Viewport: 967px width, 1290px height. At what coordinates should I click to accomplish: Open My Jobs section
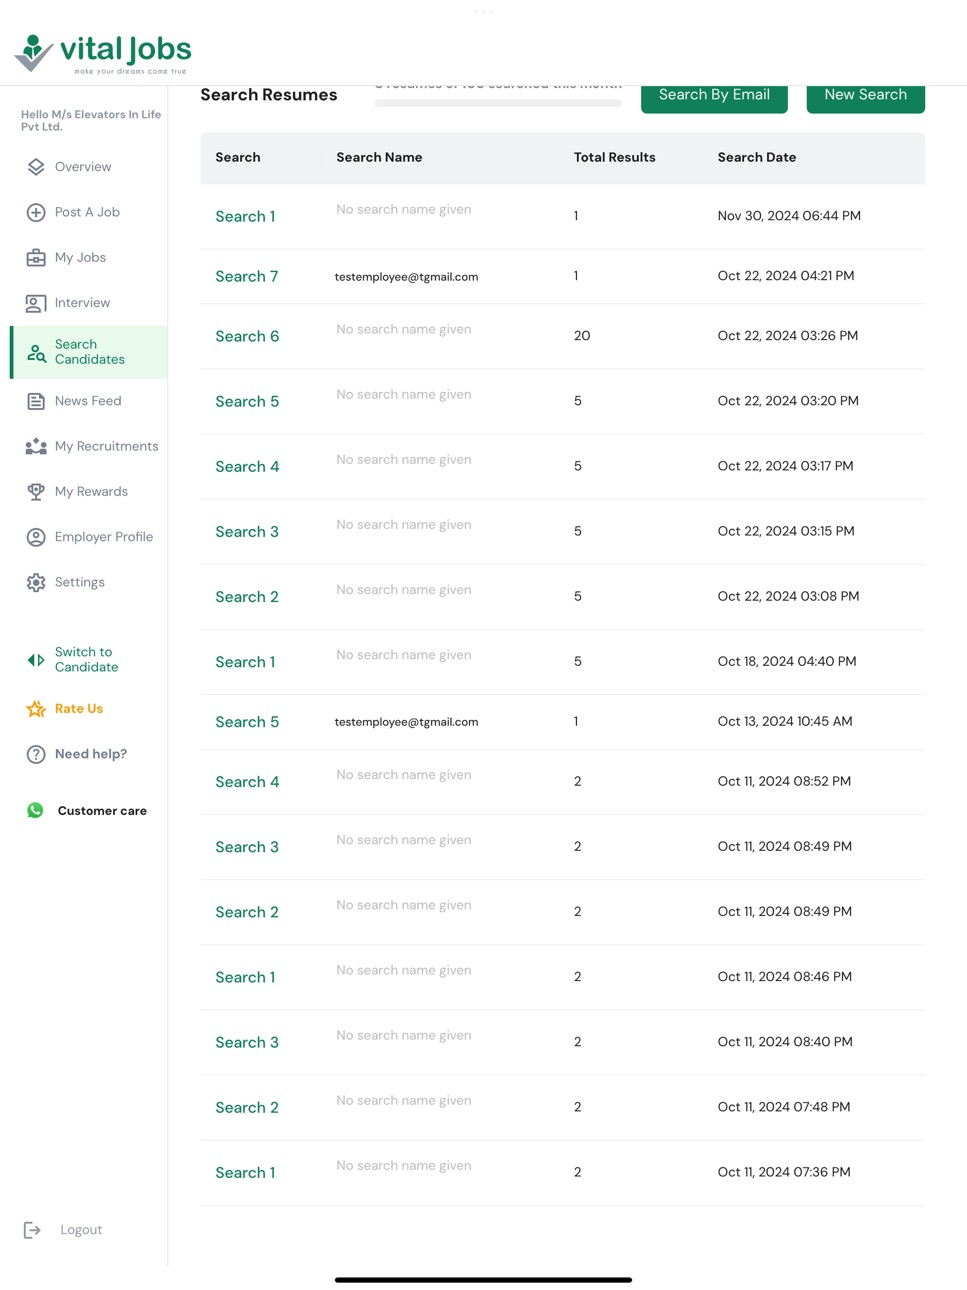click(80, 257)
